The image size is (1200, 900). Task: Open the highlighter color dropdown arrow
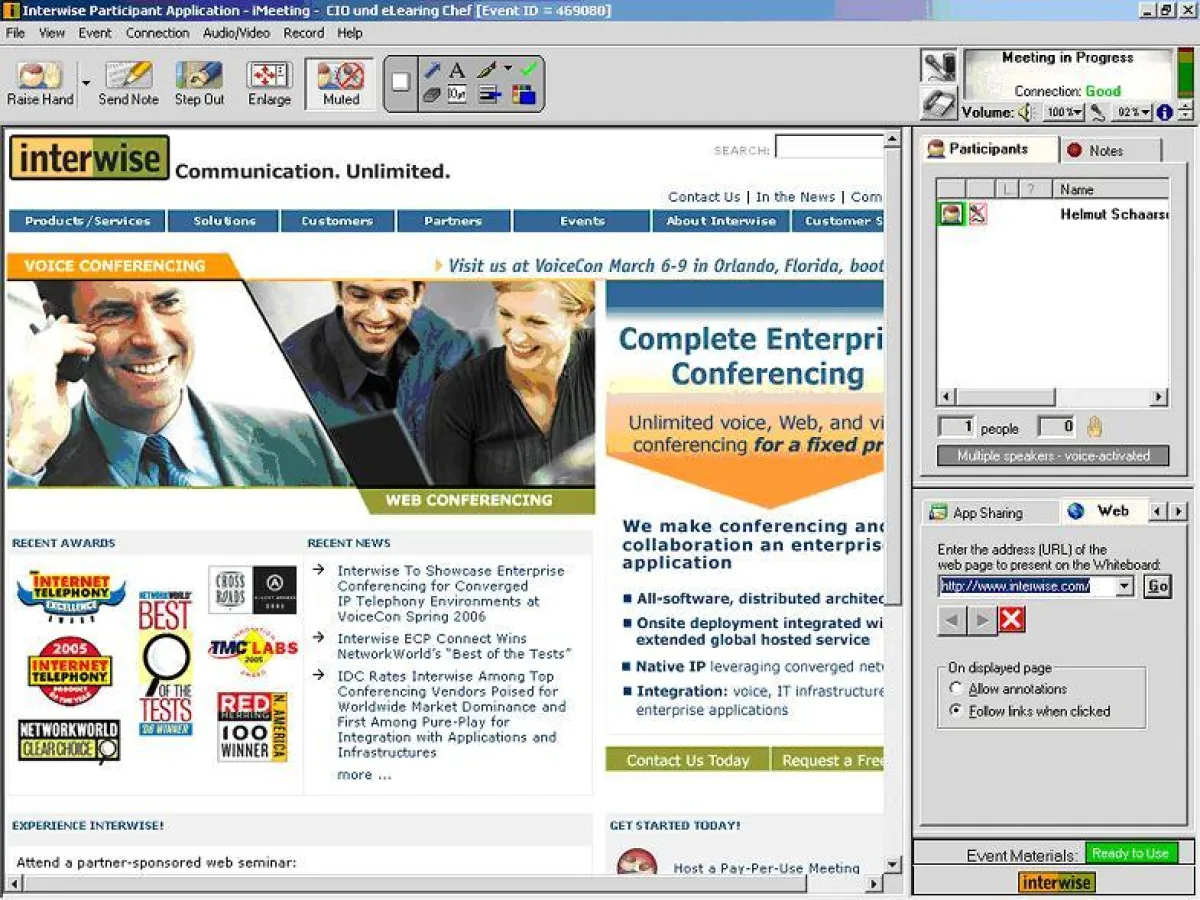(x=507, y=68)
